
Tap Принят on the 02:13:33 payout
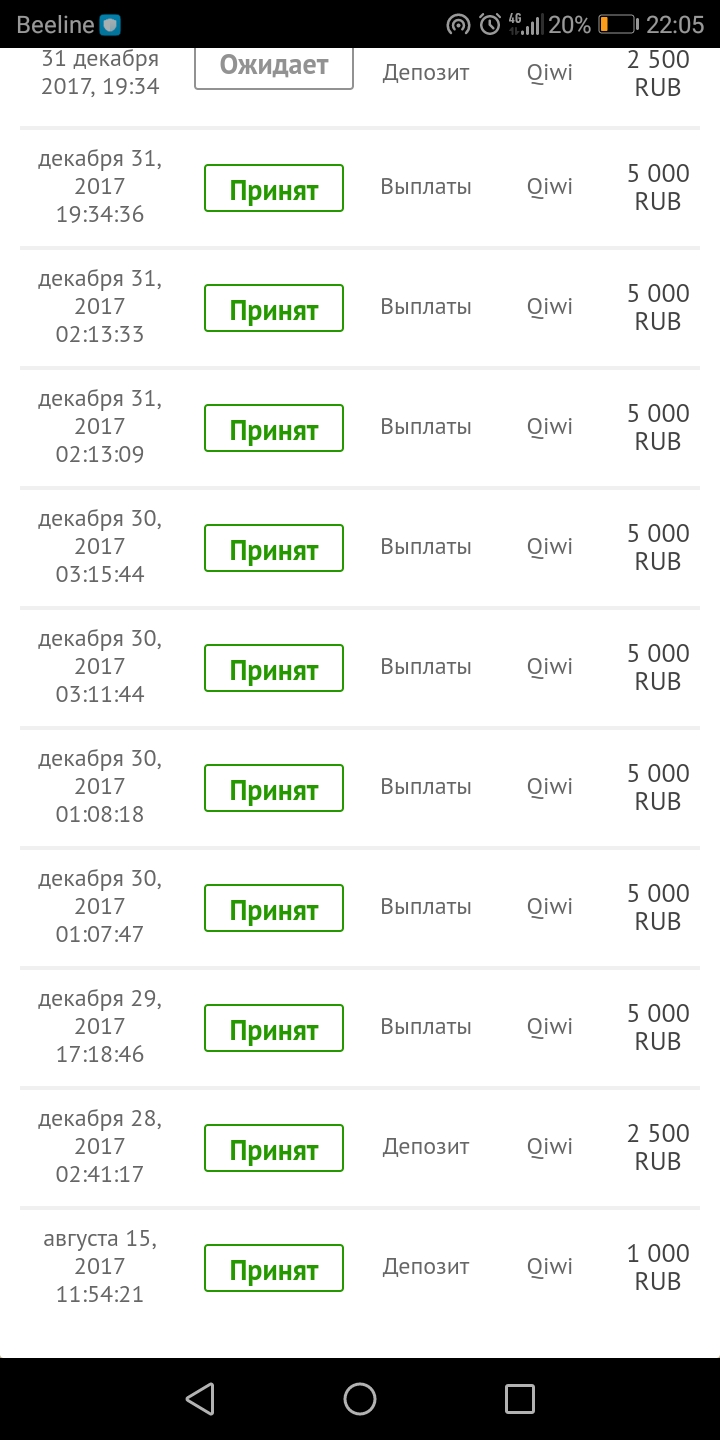tap(274, 308)
